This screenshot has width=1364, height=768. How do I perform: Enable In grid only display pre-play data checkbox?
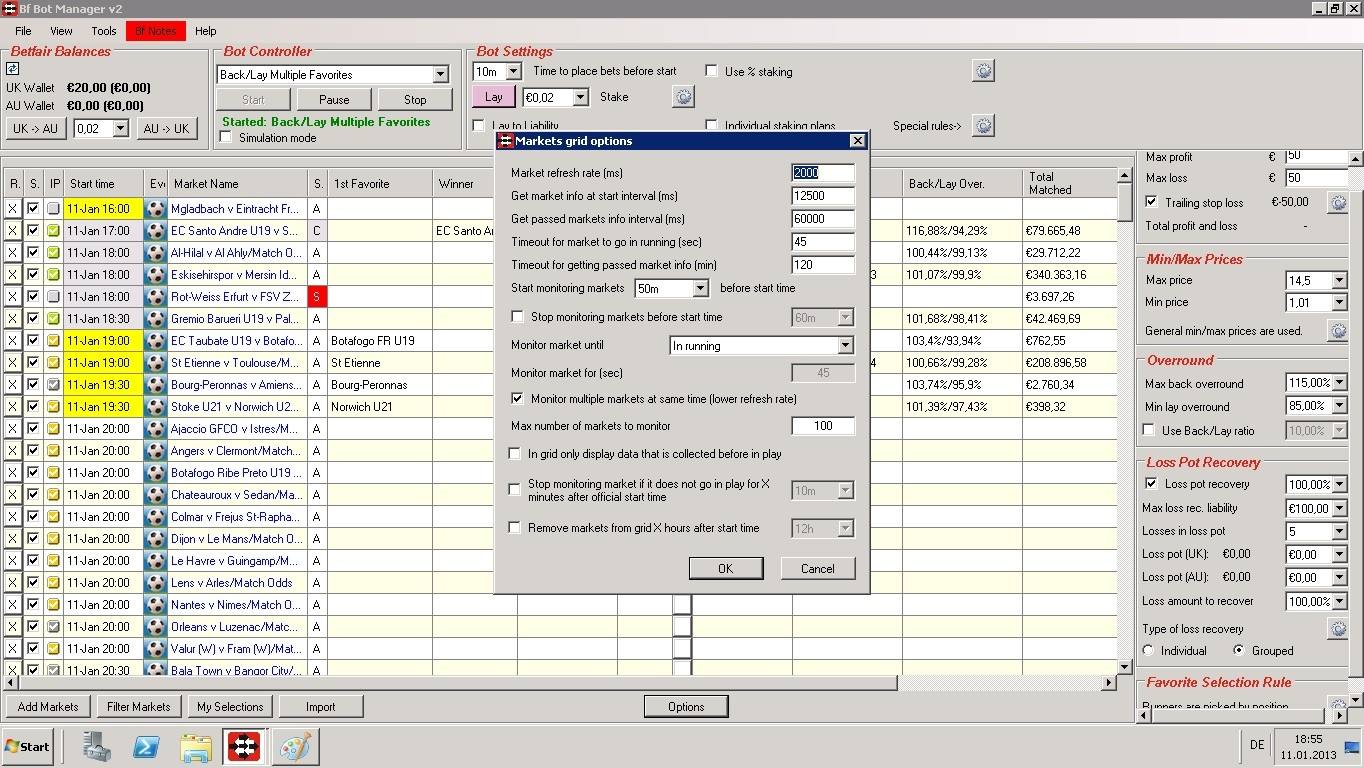(515, 454)
